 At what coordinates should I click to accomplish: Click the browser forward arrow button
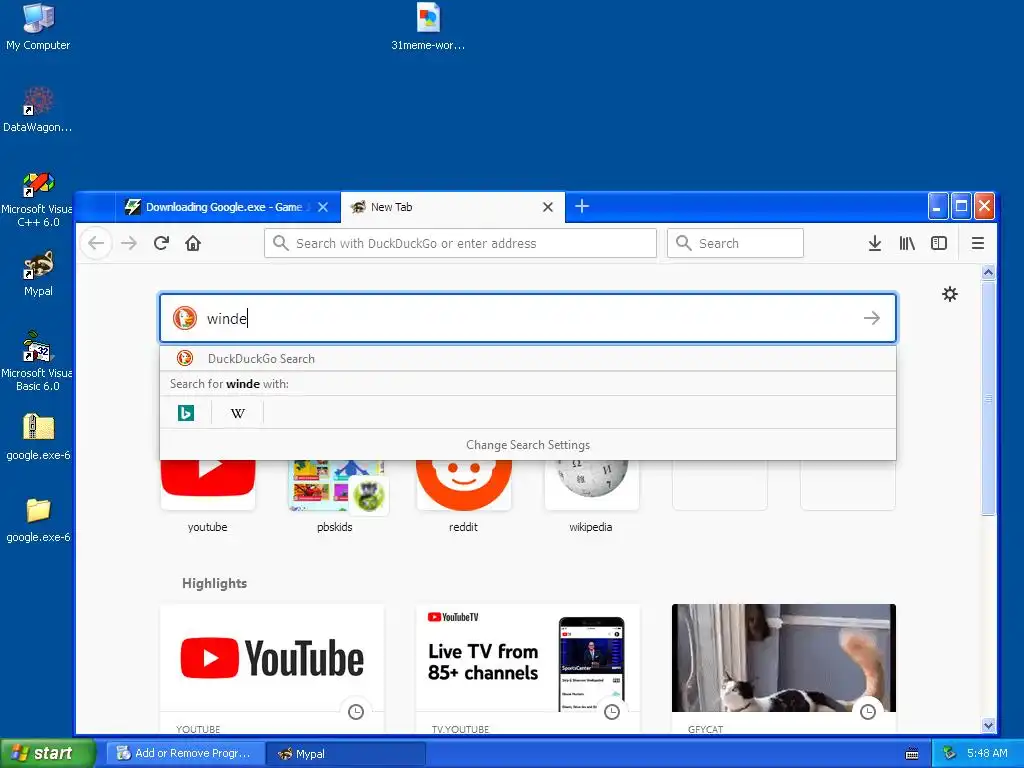tap(129, 244)
